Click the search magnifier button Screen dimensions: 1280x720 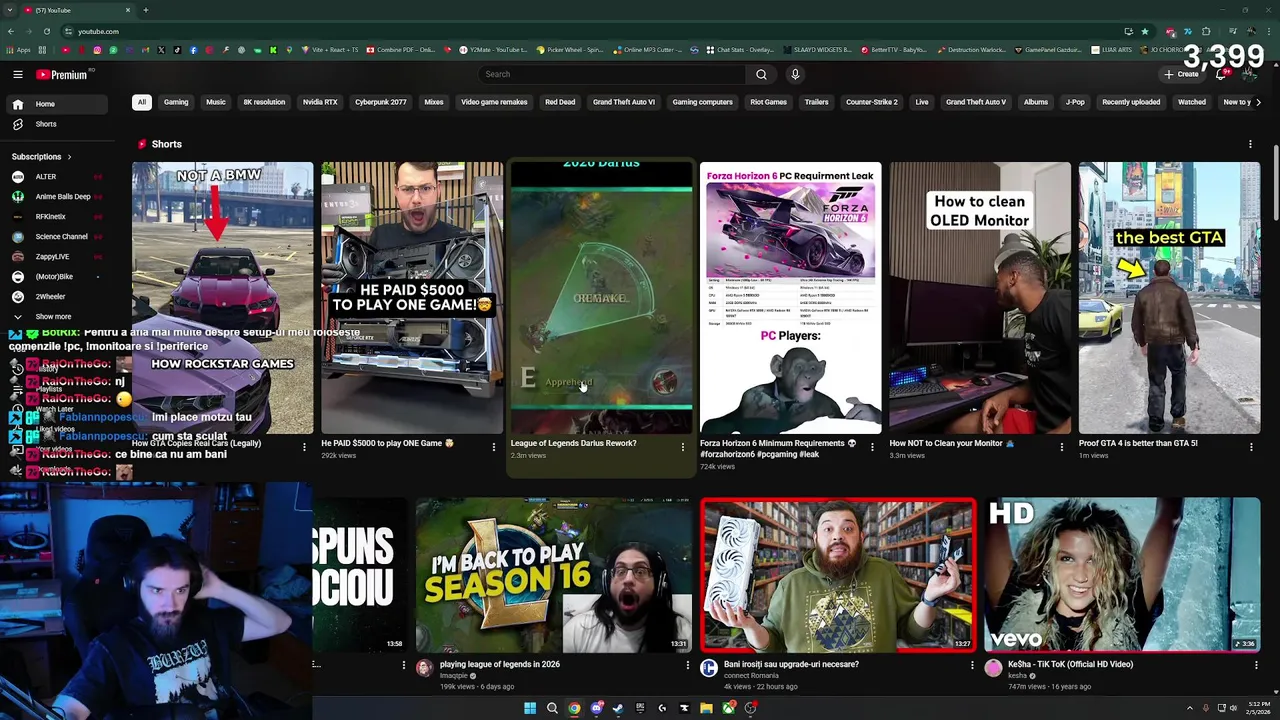pos(761,74)
